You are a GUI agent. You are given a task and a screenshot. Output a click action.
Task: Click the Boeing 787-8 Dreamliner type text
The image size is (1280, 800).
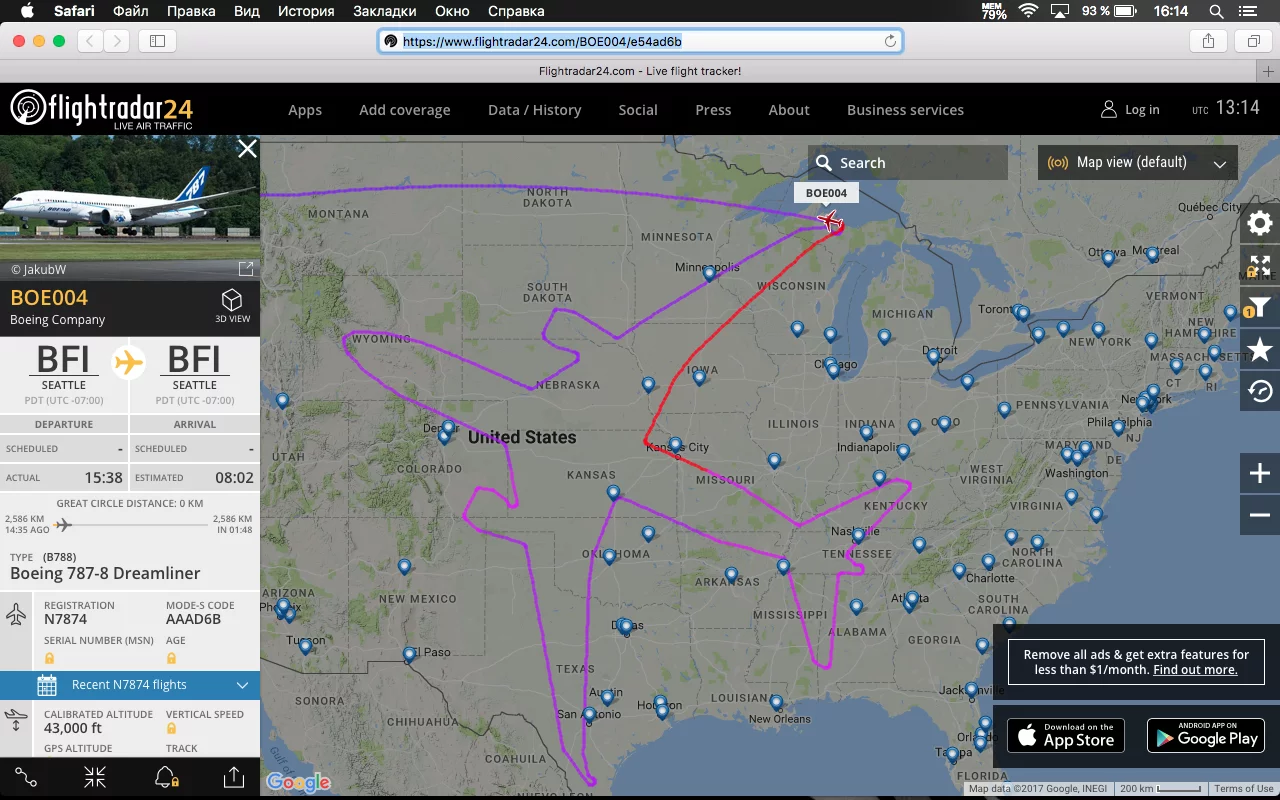click(x=105, y=574)
